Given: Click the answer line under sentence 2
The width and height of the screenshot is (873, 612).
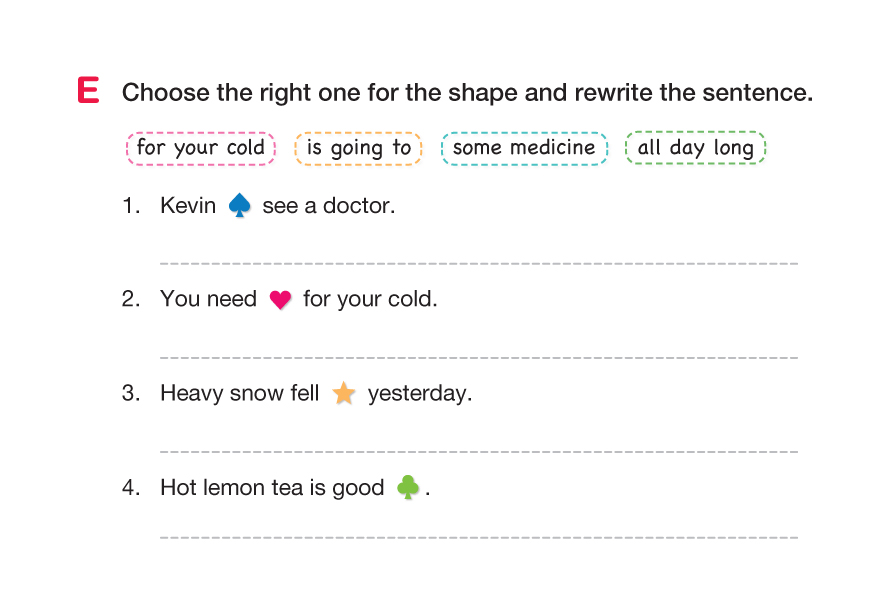Looking at the screenshot, I should click(x=478, y=356).
